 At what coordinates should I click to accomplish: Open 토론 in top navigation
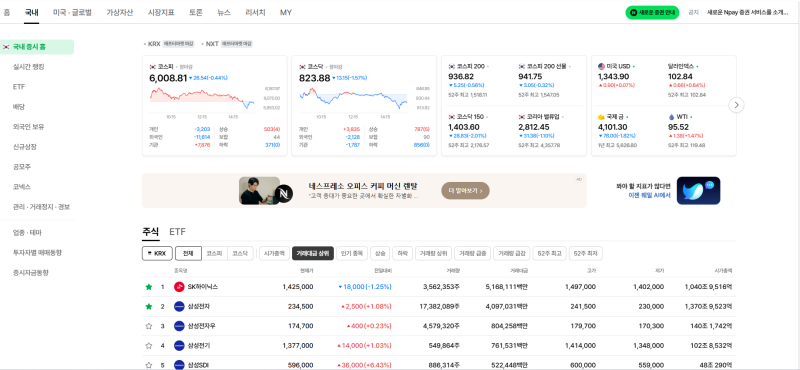coord(195,13)
